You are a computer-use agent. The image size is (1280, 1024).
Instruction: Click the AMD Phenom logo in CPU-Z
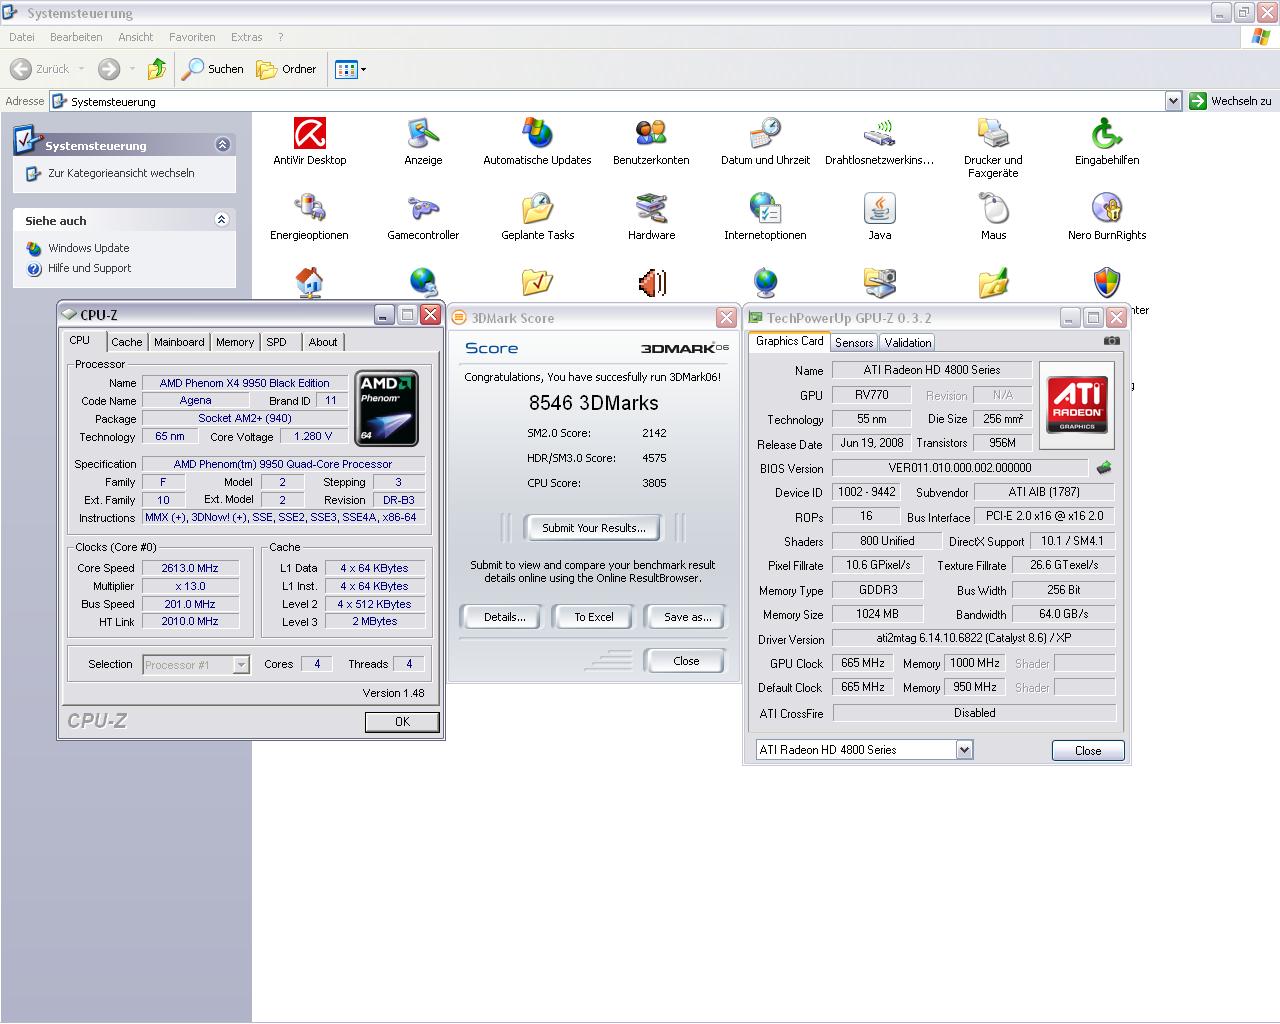coord(387,408)
